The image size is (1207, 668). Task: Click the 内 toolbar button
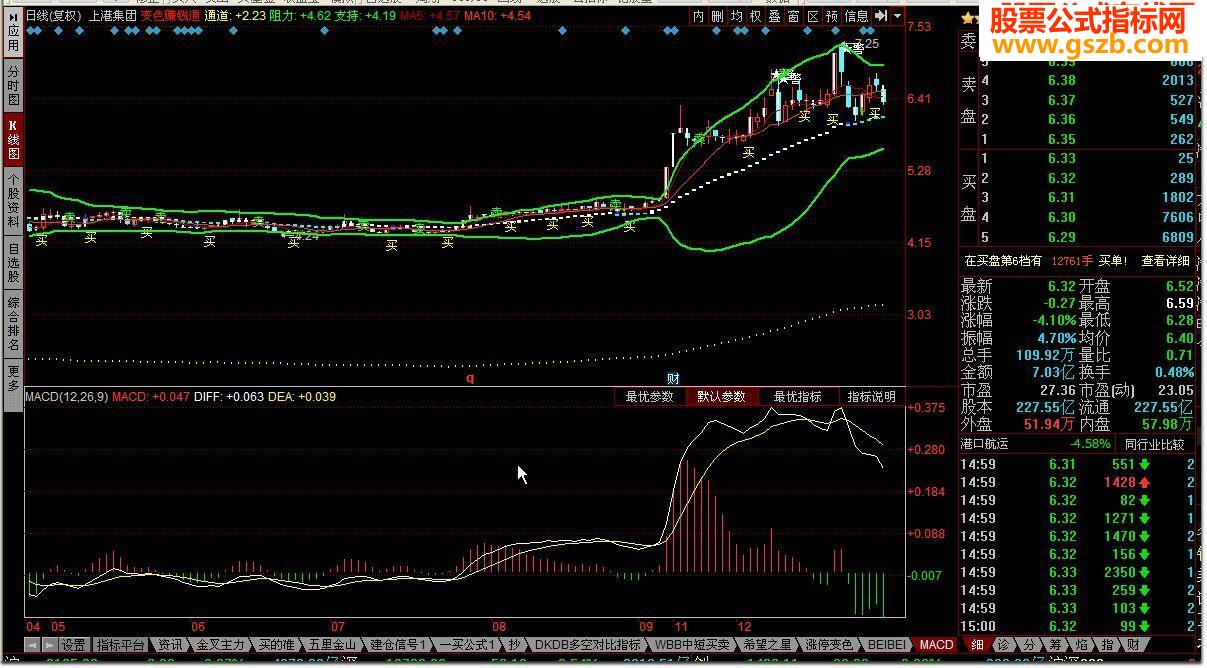tap(699, 16)
